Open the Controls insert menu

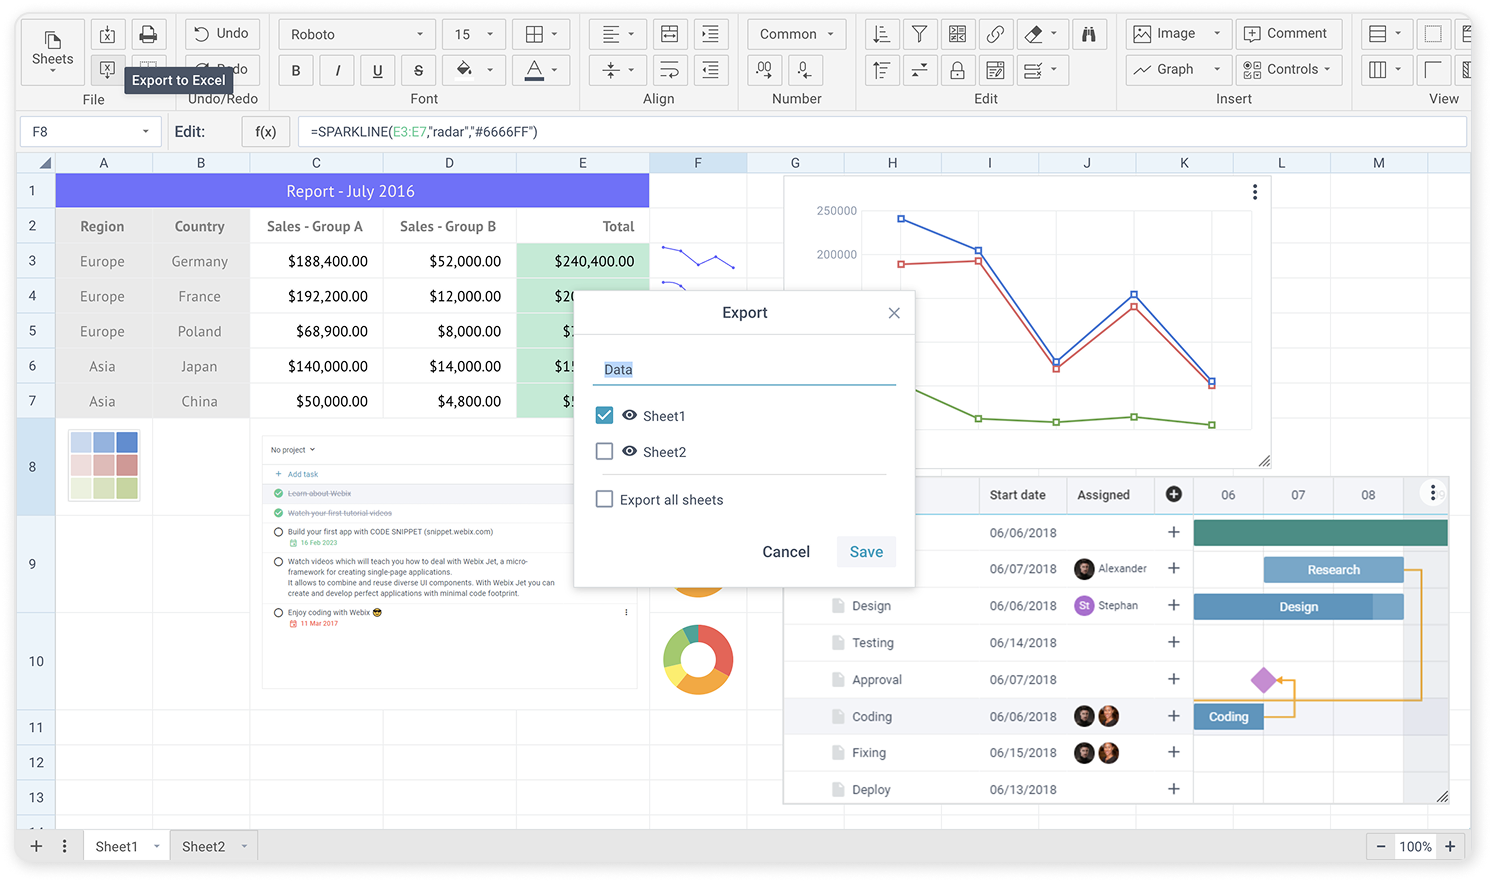click(1288, 70)
